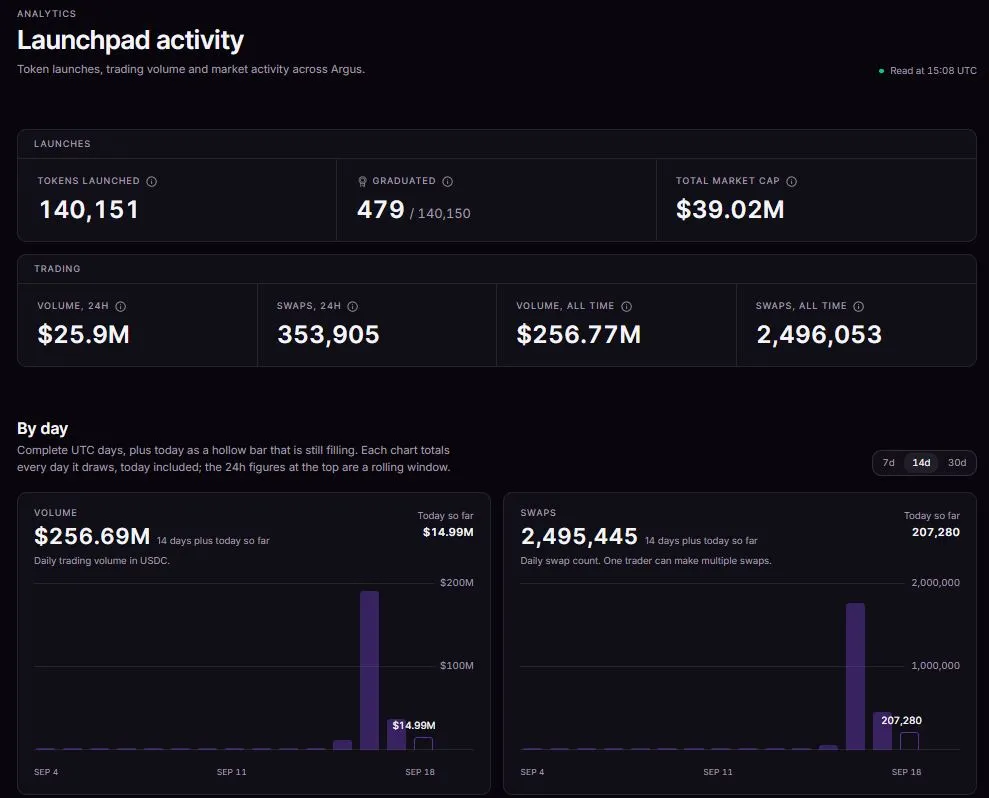Click the 140,151 tokens launched value
The width and height of the screenshot is (989, 798).
coord(89,209)
